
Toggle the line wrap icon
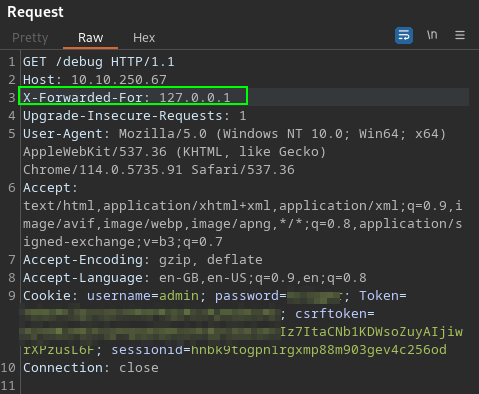coord(404,35)
